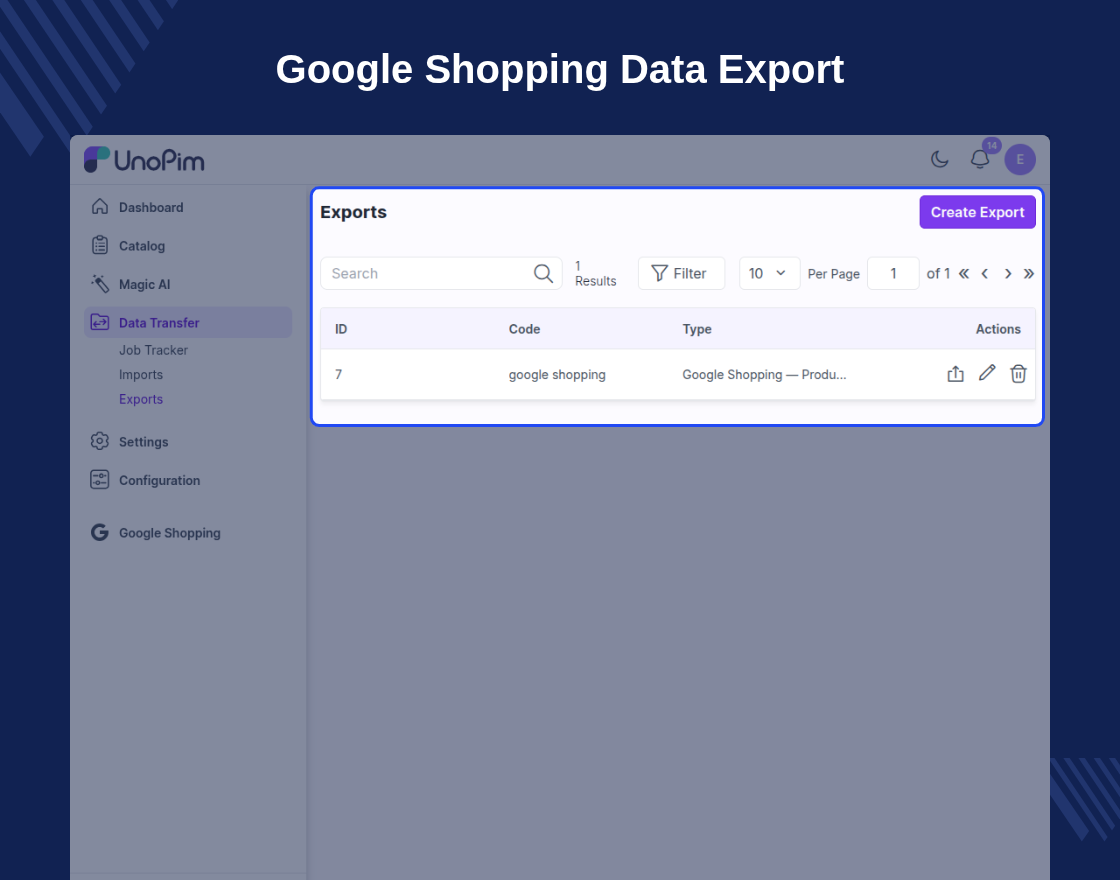Click the UnoPim logo
The height and width of the screenshot is (880, 1120).
[144, 160]
